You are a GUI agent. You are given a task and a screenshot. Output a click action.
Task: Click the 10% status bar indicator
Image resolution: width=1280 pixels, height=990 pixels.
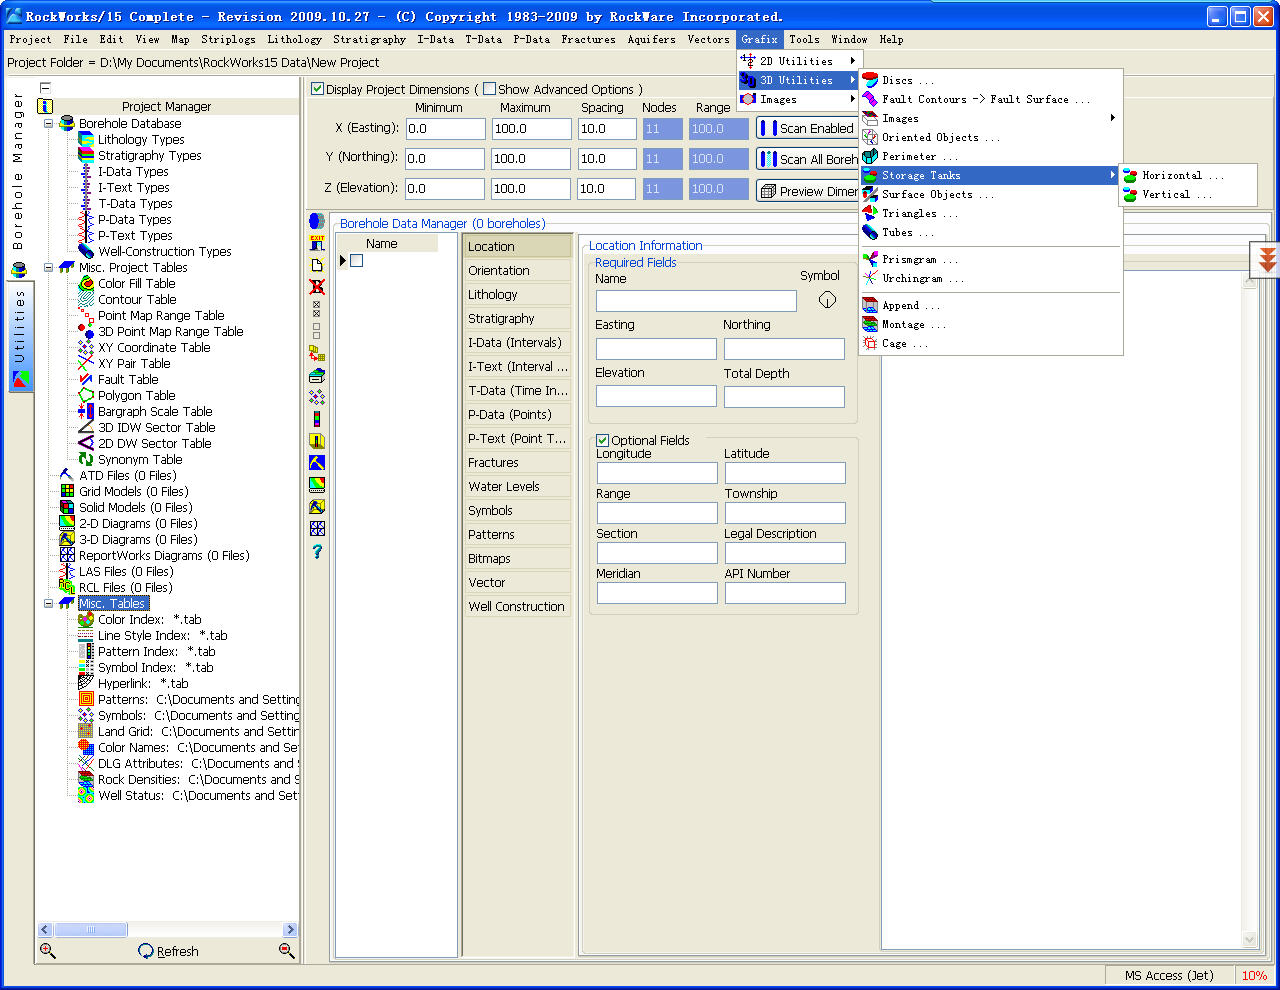[1254, 976]
